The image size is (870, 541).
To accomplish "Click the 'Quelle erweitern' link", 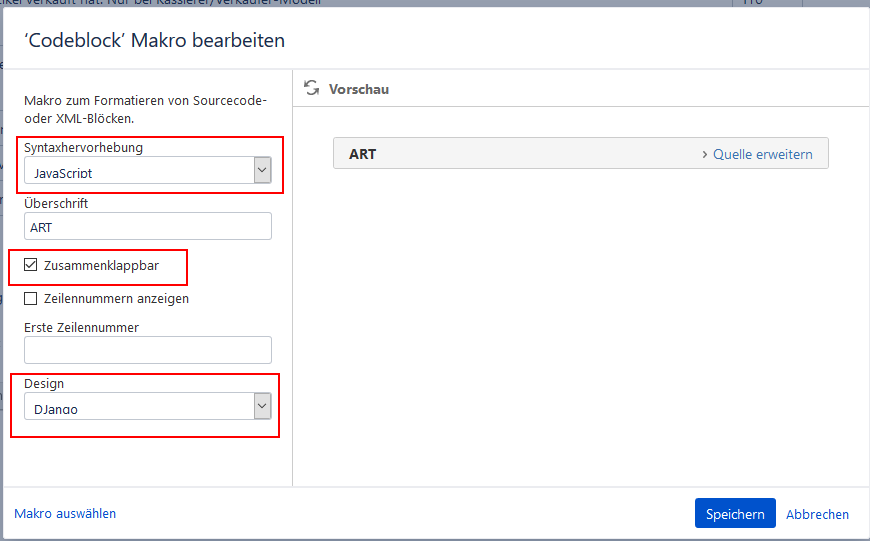I will point(762,154).
